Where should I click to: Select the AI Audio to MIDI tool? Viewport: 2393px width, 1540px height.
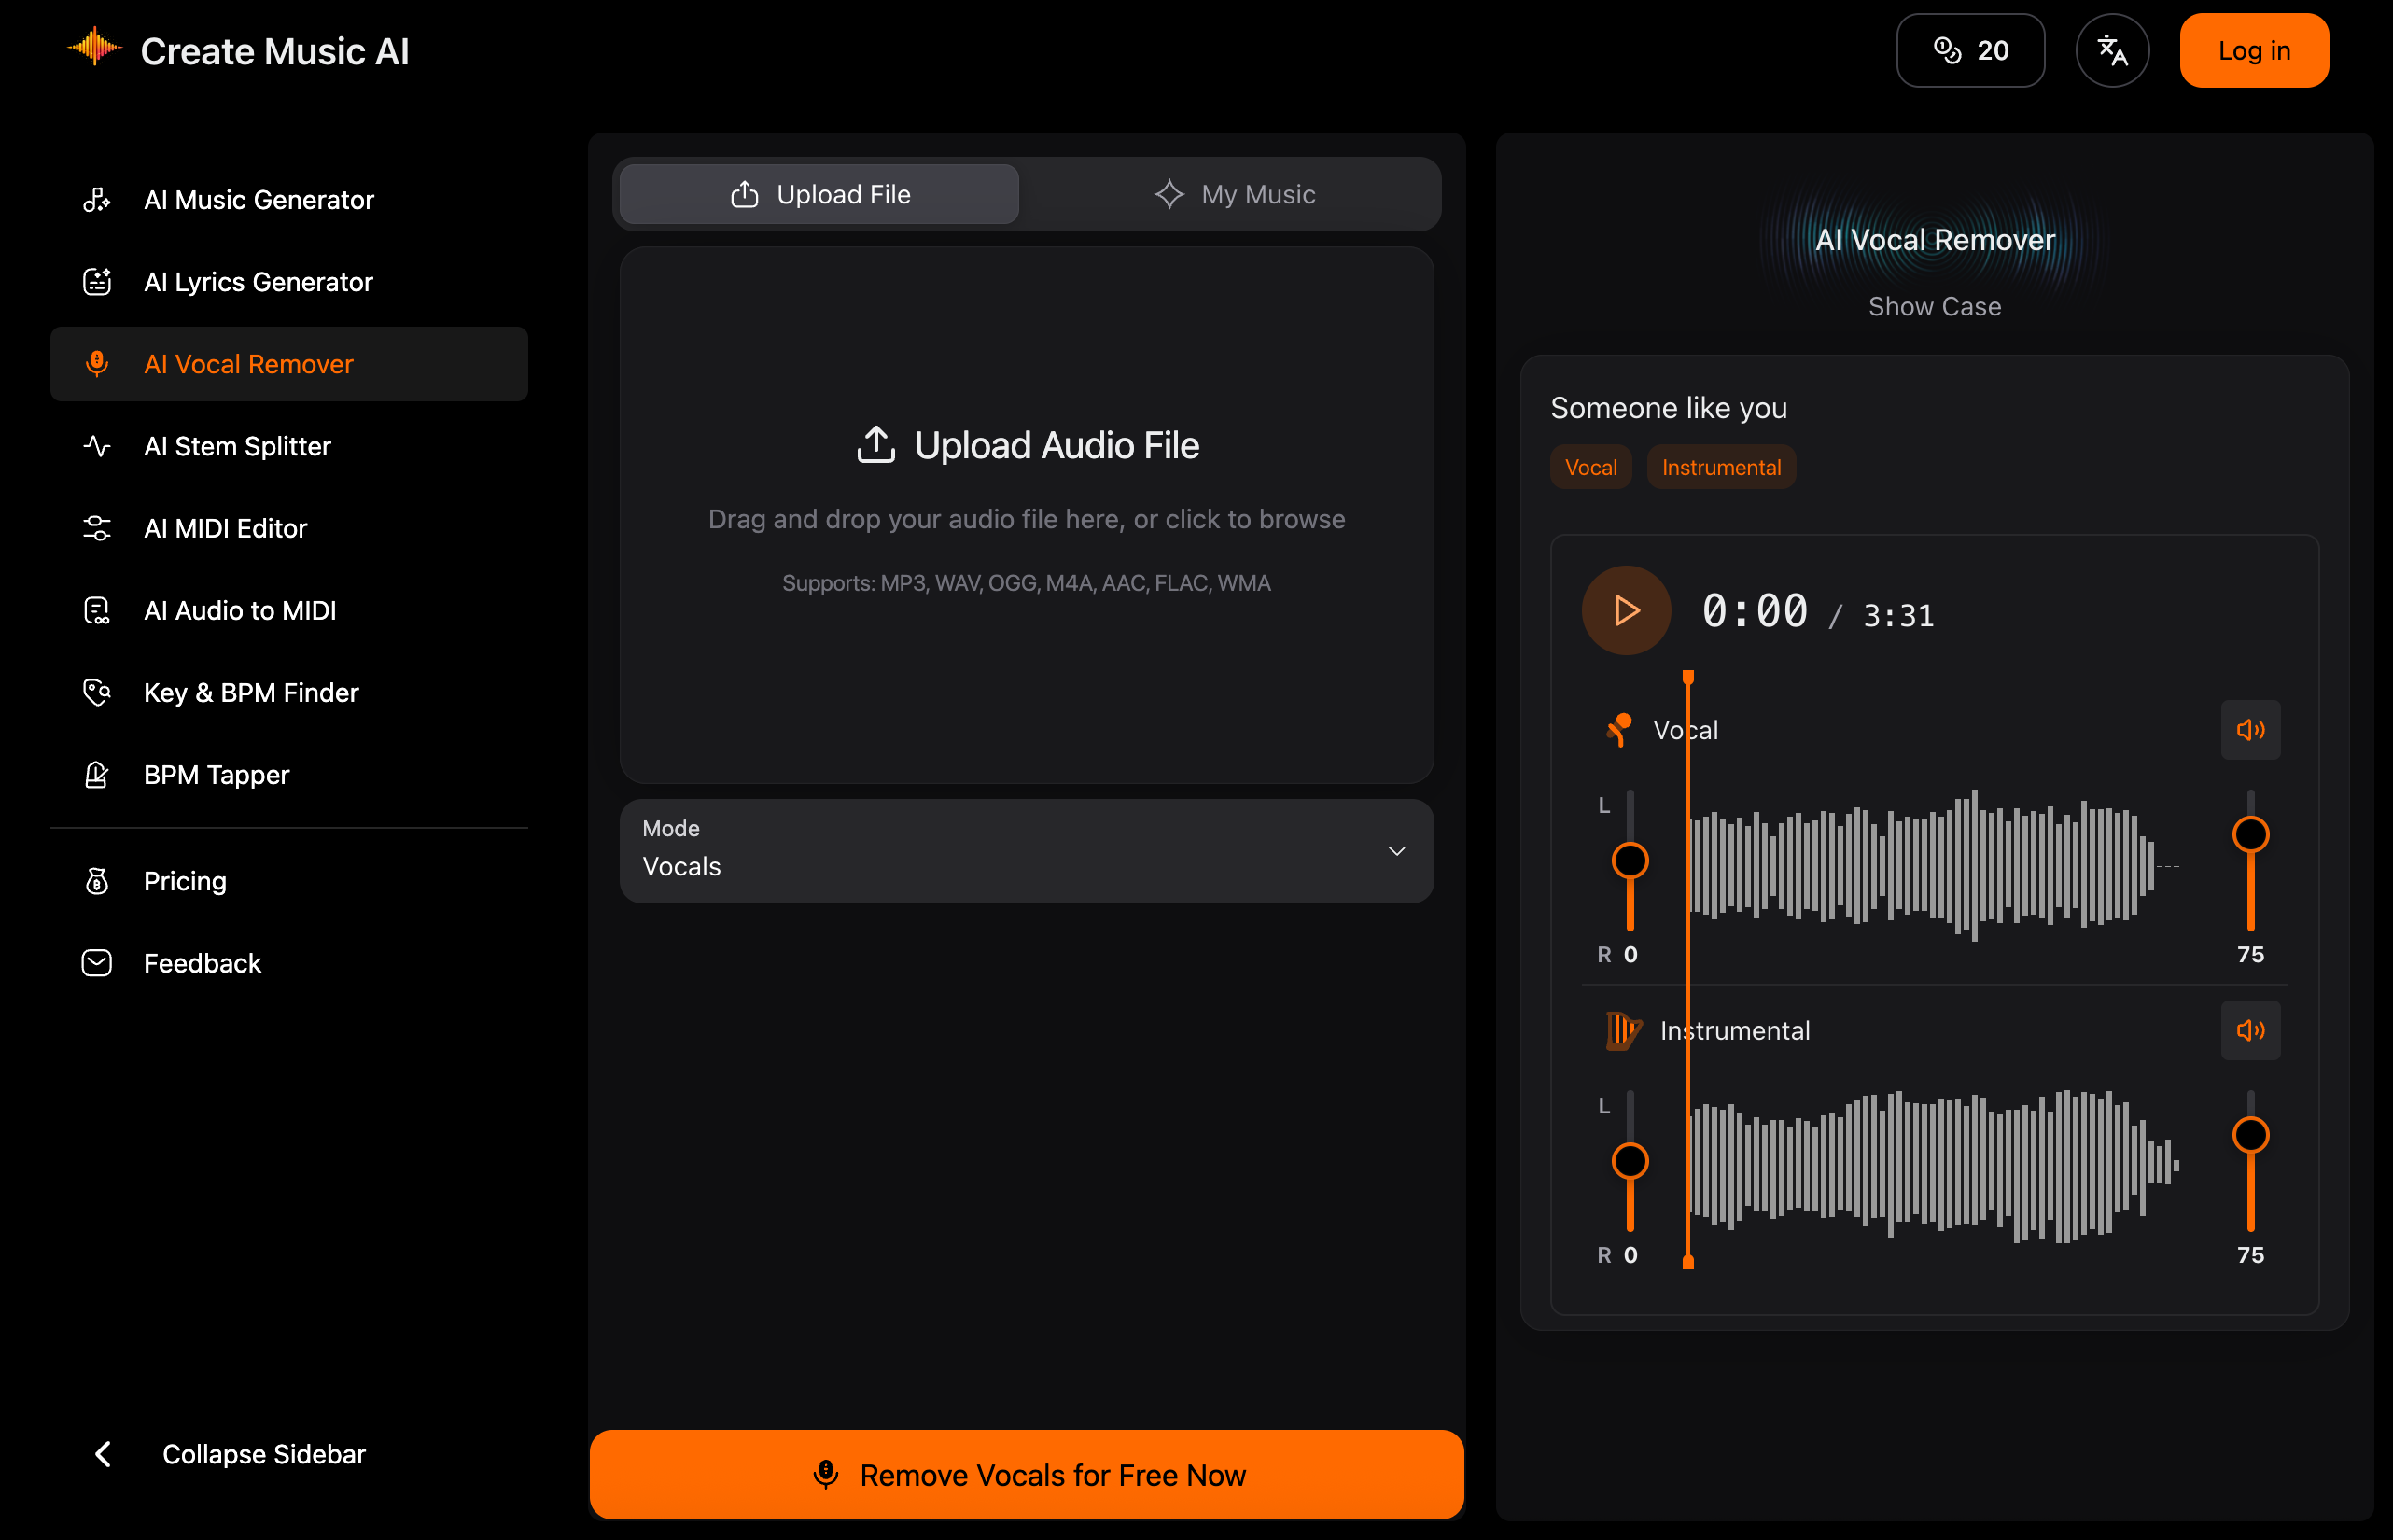pos(239,610)
